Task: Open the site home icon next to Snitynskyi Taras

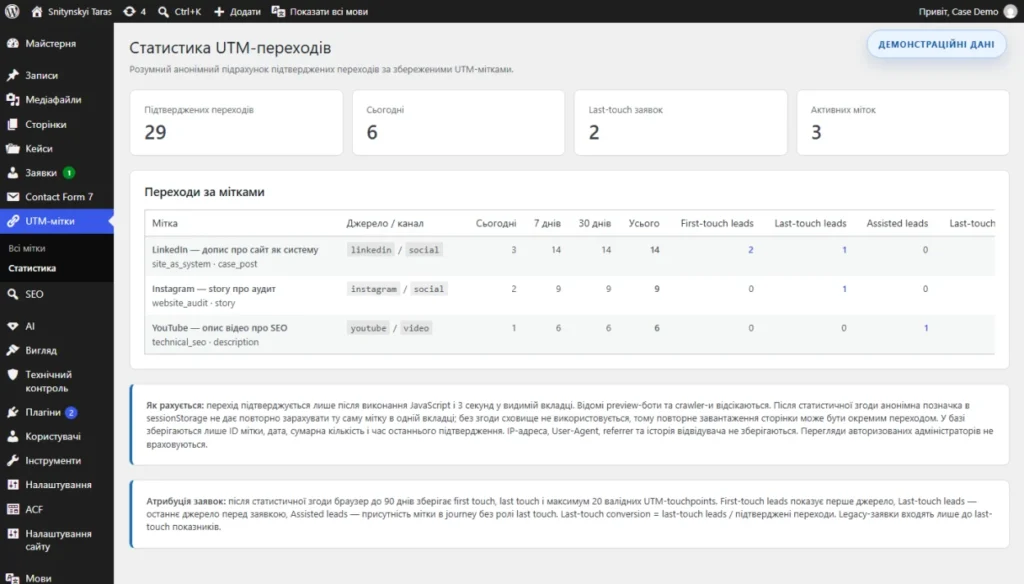Action: (x=37, y=11)
